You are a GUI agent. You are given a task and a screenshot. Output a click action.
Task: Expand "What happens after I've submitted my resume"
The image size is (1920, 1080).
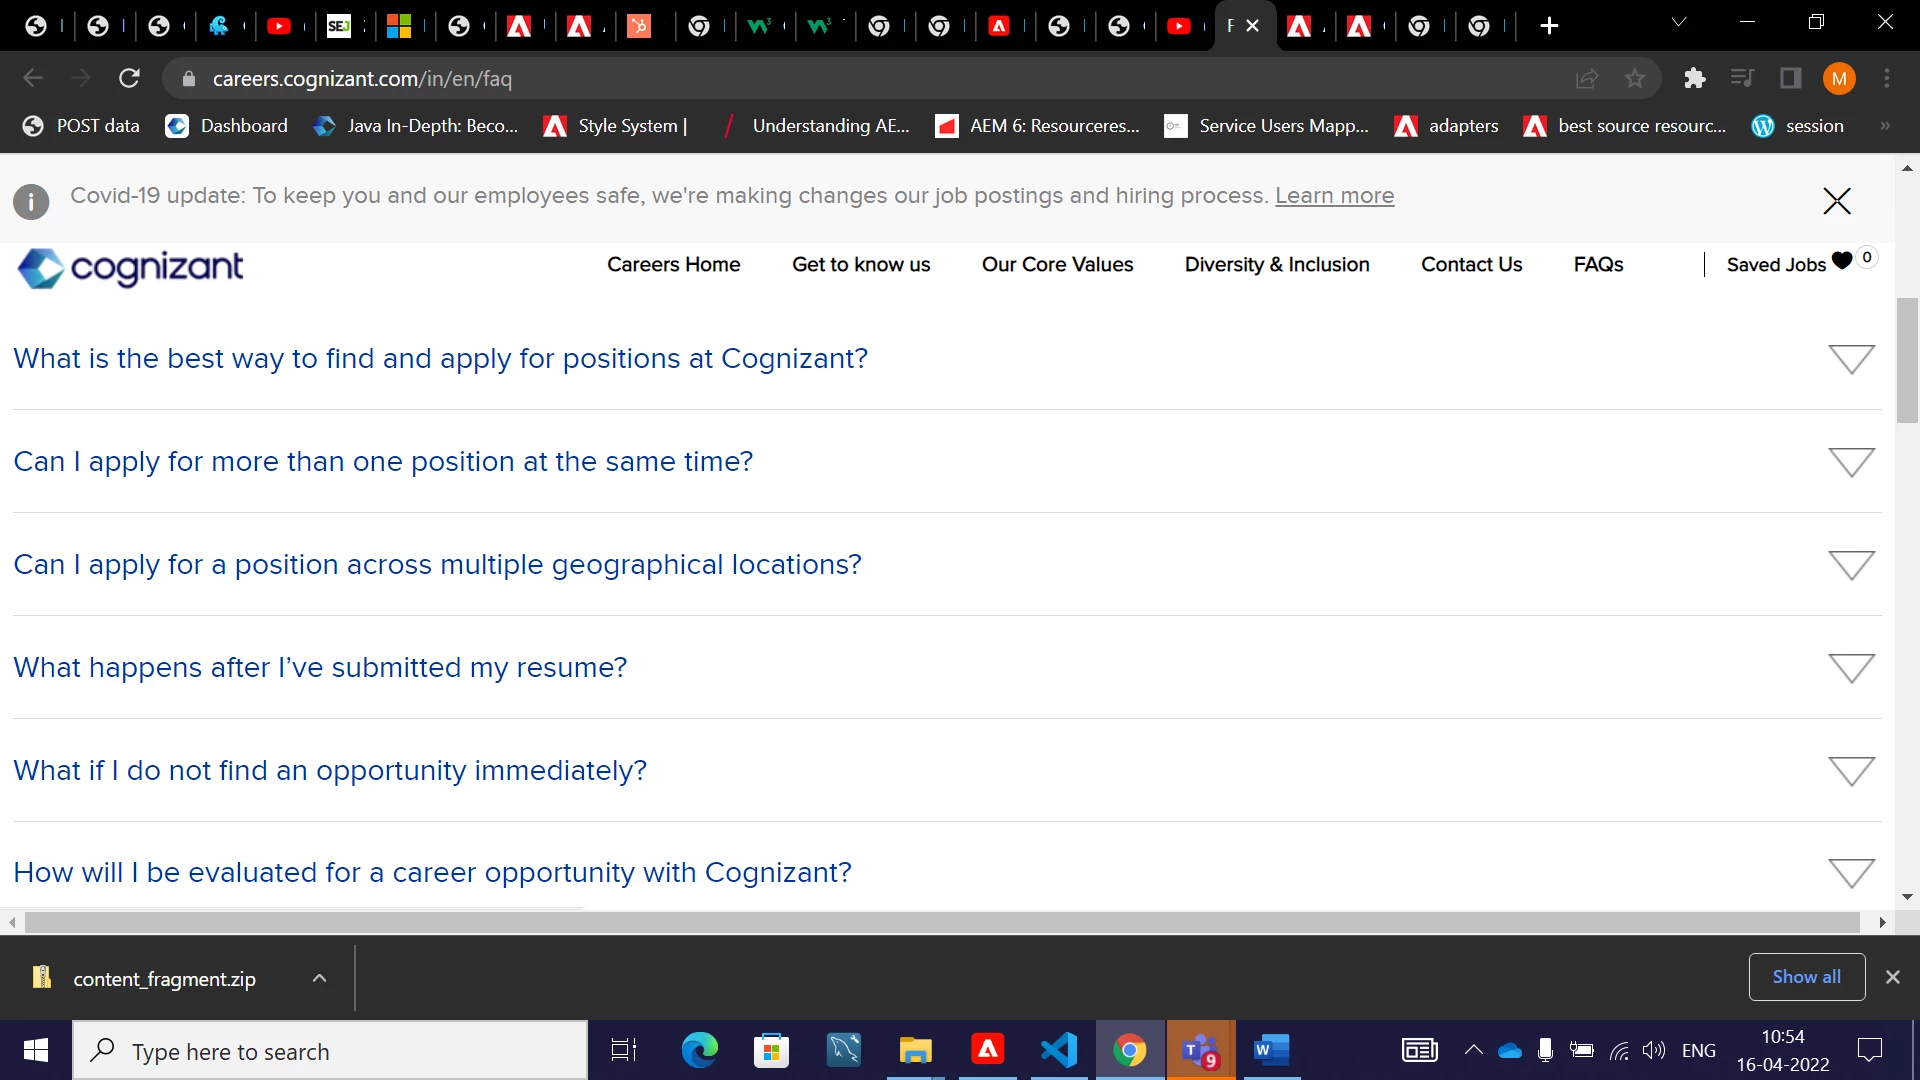1851,668
